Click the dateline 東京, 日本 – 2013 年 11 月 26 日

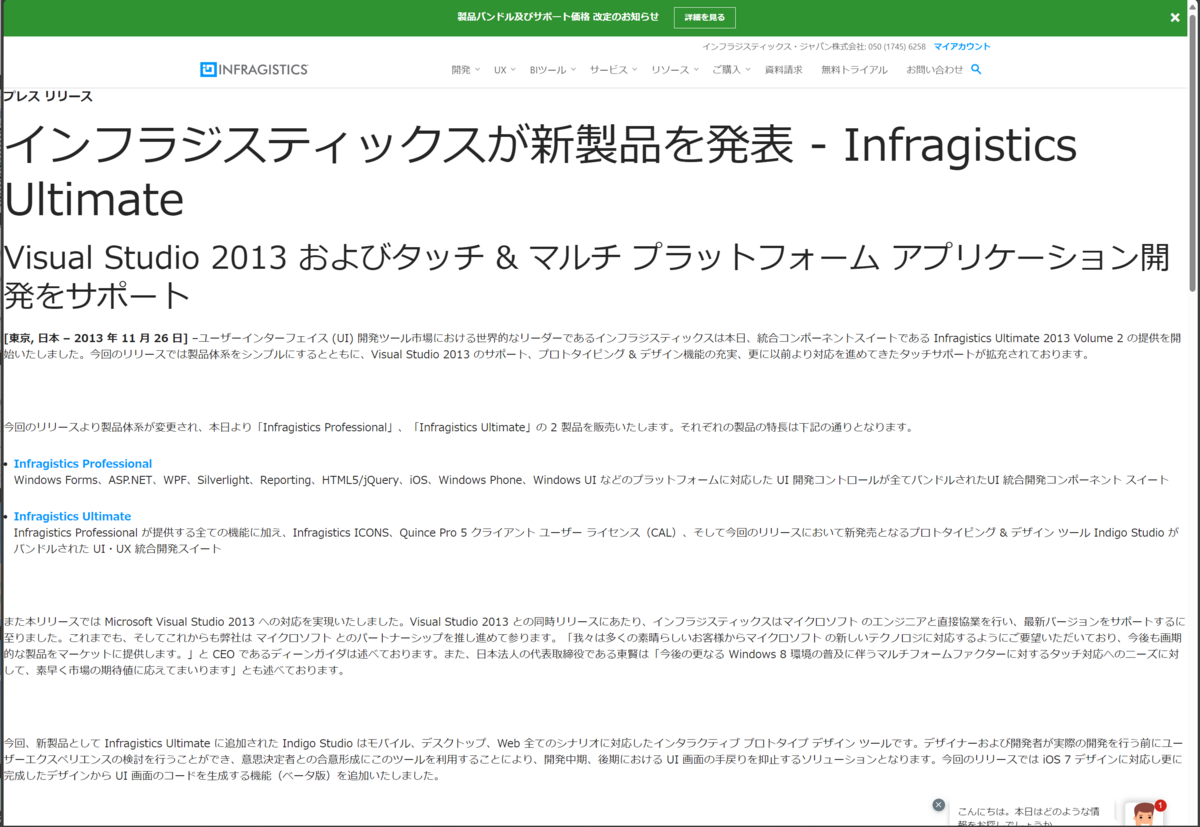[x=97, y=338]
